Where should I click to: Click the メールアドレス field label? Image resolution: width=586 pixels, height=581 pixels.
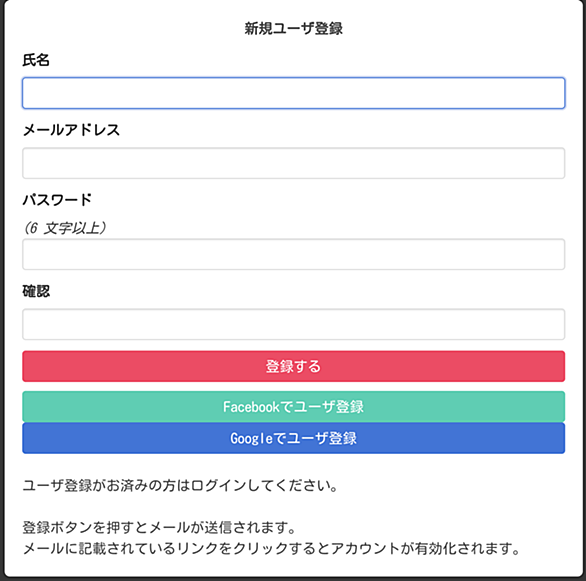pyautogui.click(x=71, y=130)
